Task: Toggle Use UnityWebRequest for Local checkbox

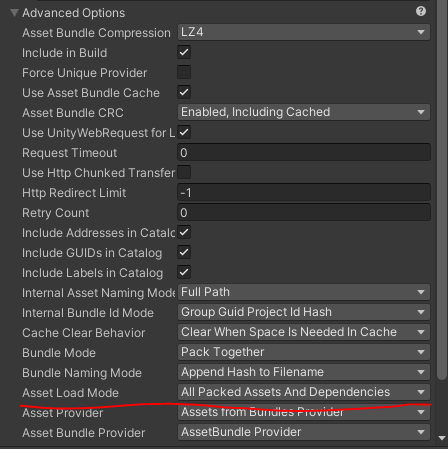Action: (184, 132)
